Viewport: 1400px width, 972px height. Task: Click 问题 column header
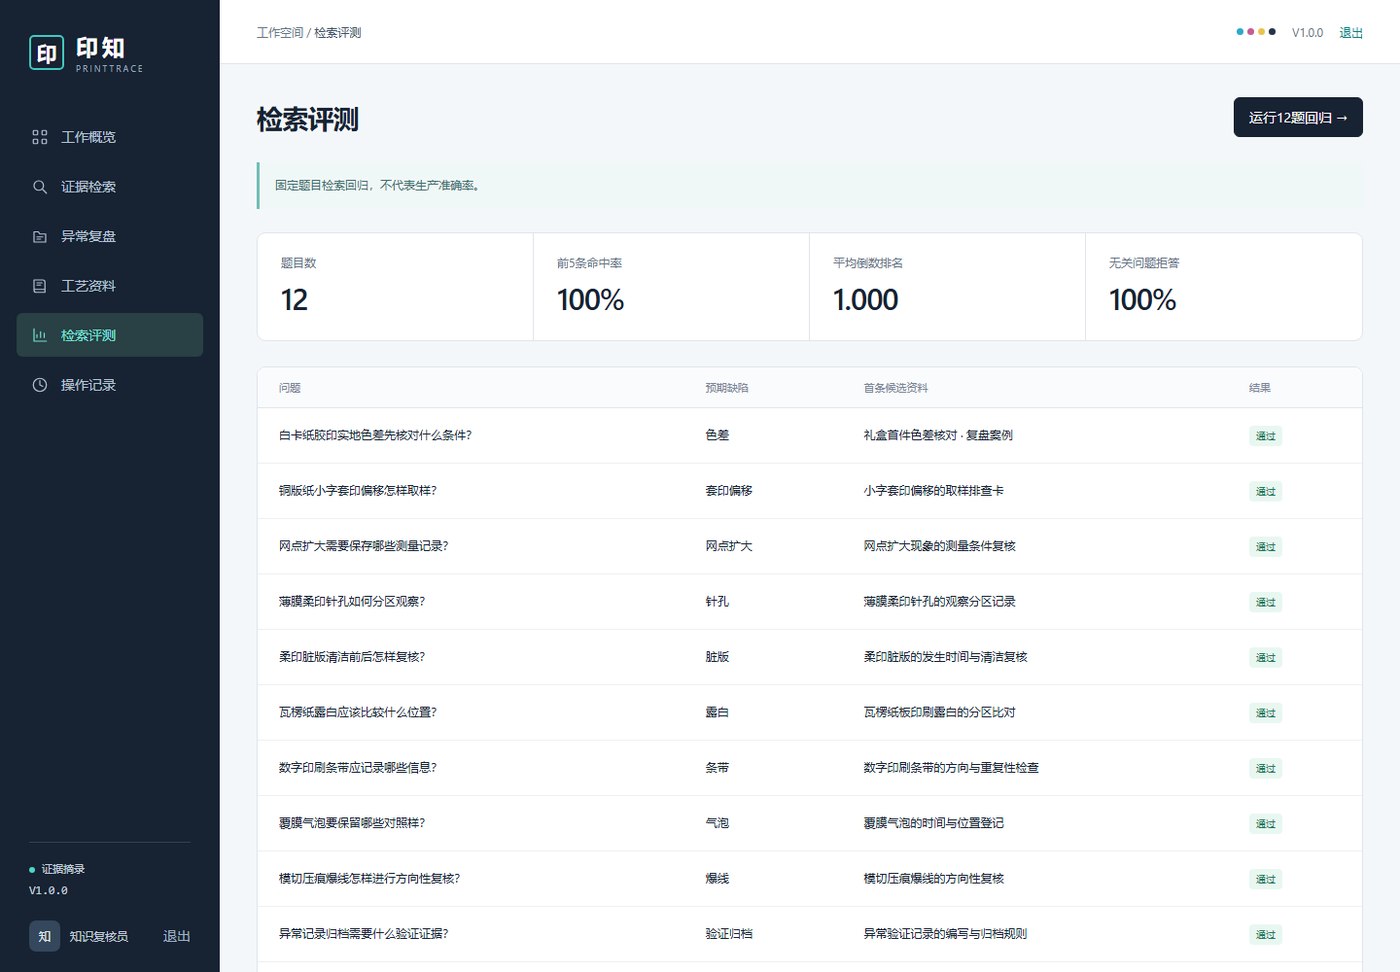pyautogui.click(x=290, y=388)
